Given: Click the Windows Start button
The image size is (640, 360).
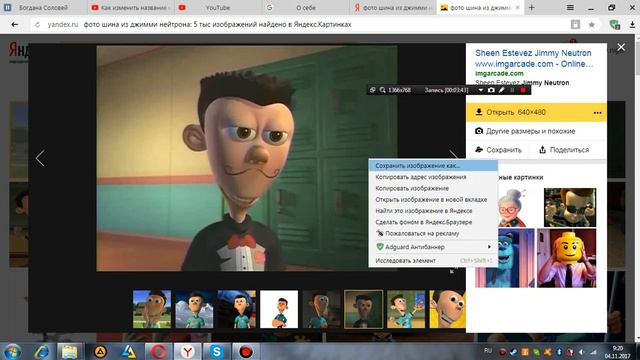Looking at the screenshot, I should coord(12,351).
